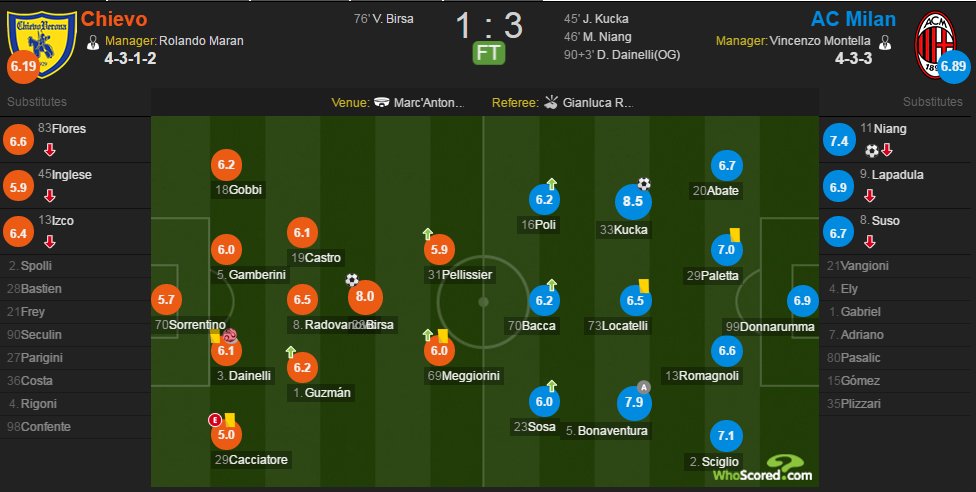The width and height of the screenshot is (976, 492).
Task: Click the yellow card icon beside Paletta
Action: (734, 234)
